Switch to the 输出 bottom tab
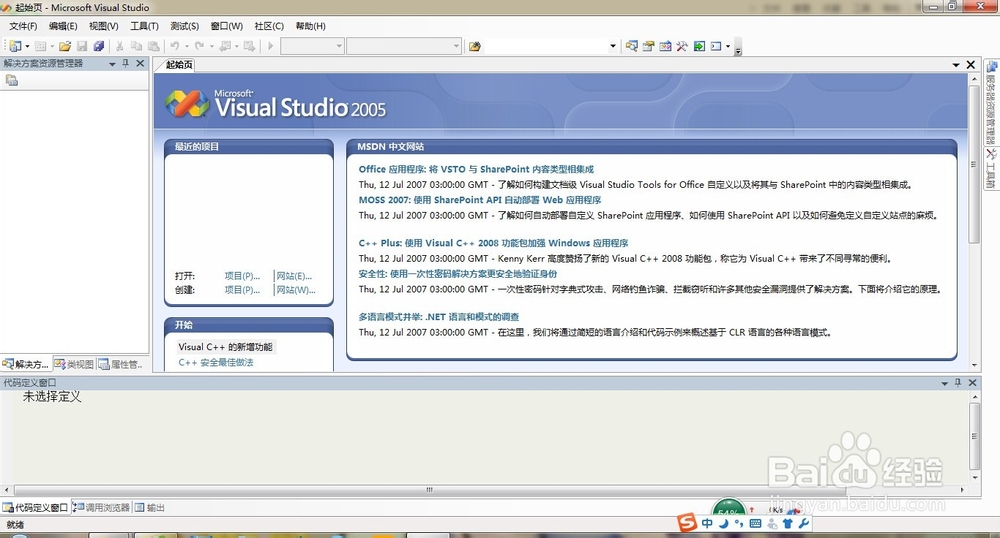Viewport: 1000px width, 538px height. click(x=150, y=507)
